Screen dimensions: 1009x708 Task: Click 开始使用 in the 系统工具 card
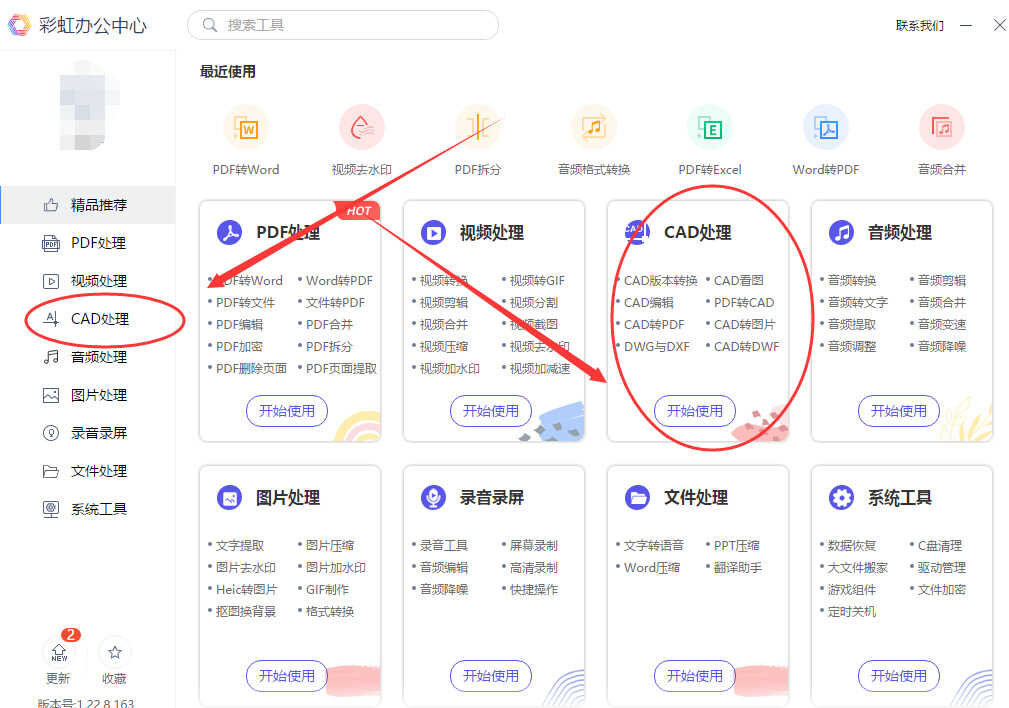click(899, 676)
